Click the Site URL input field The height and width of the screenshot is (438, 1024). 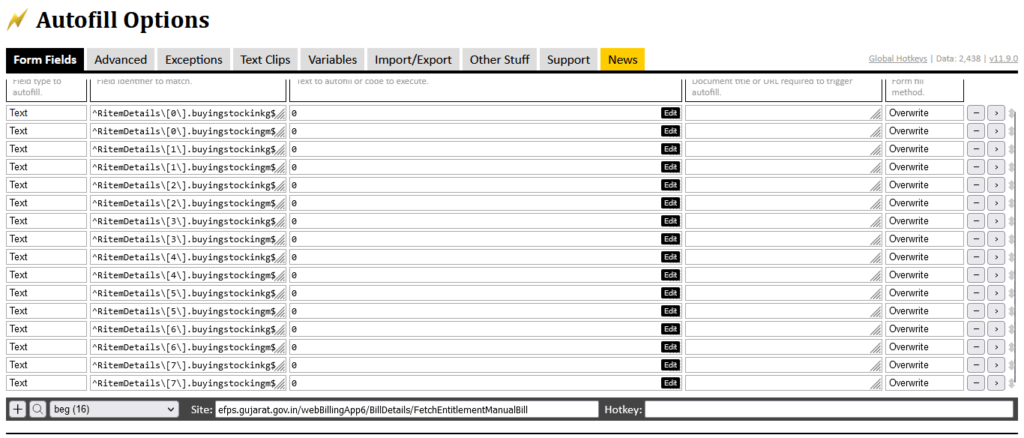click(x=406, y=409)
